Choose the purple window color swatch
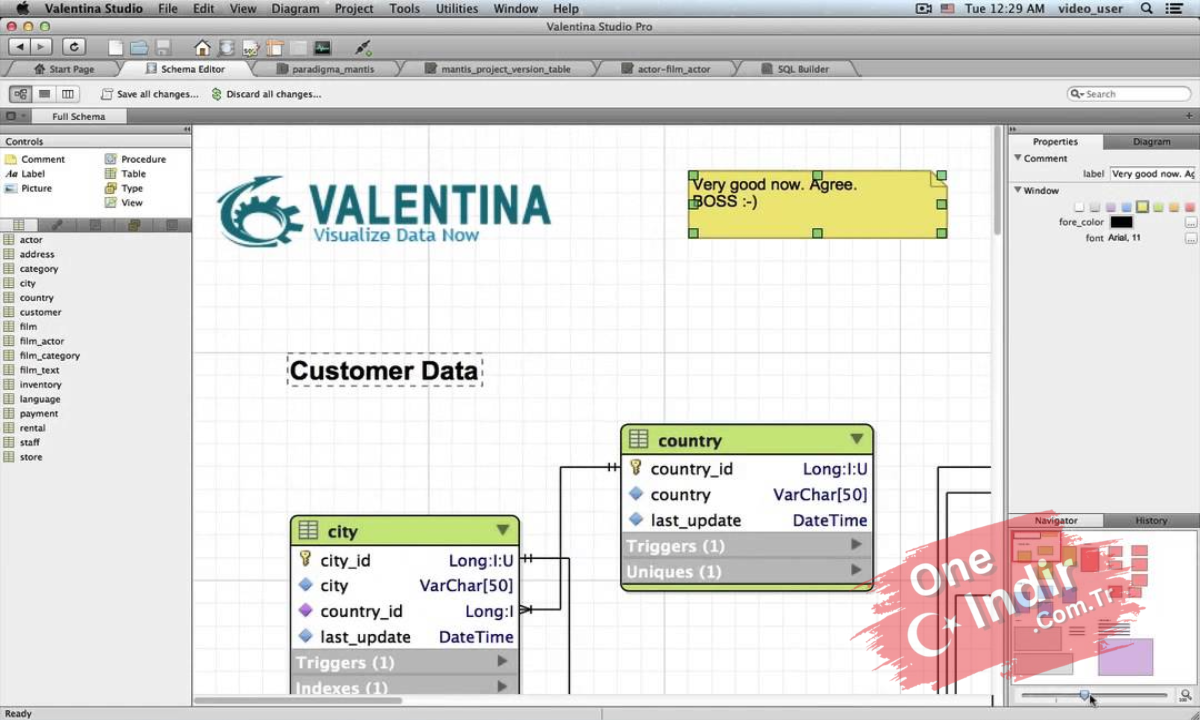 pyautogui.click(x=1111, y=207)
